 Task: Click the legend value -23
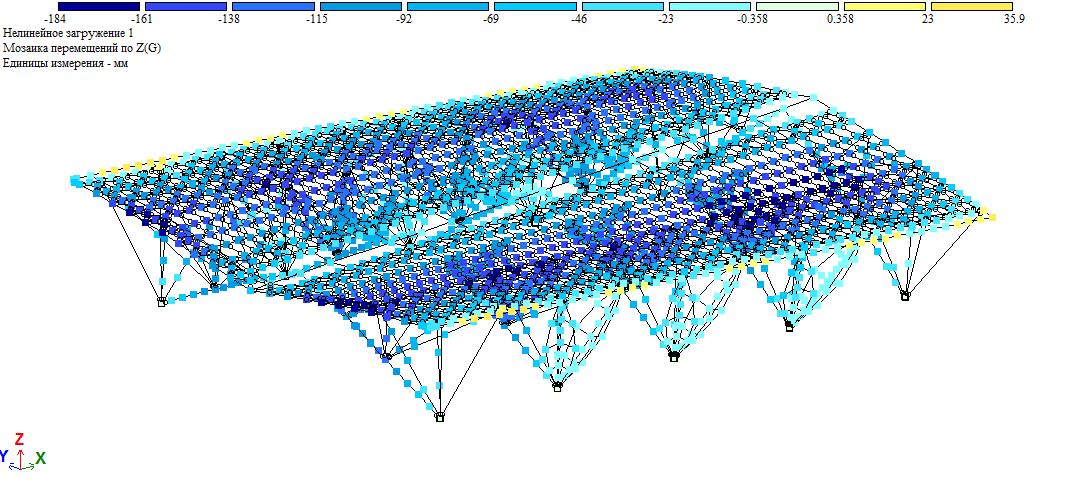coord(666,19)
